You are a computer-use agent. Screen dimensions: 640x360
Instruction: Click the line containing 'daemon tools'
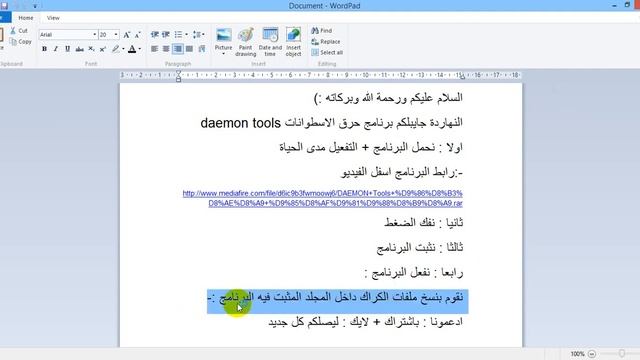(x=331, y=122)
